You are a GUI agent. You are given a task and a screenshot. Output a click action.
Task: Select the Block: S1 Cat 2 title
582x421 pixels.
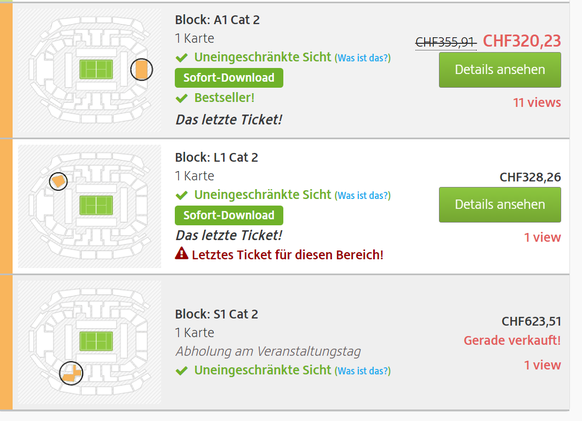217,314
